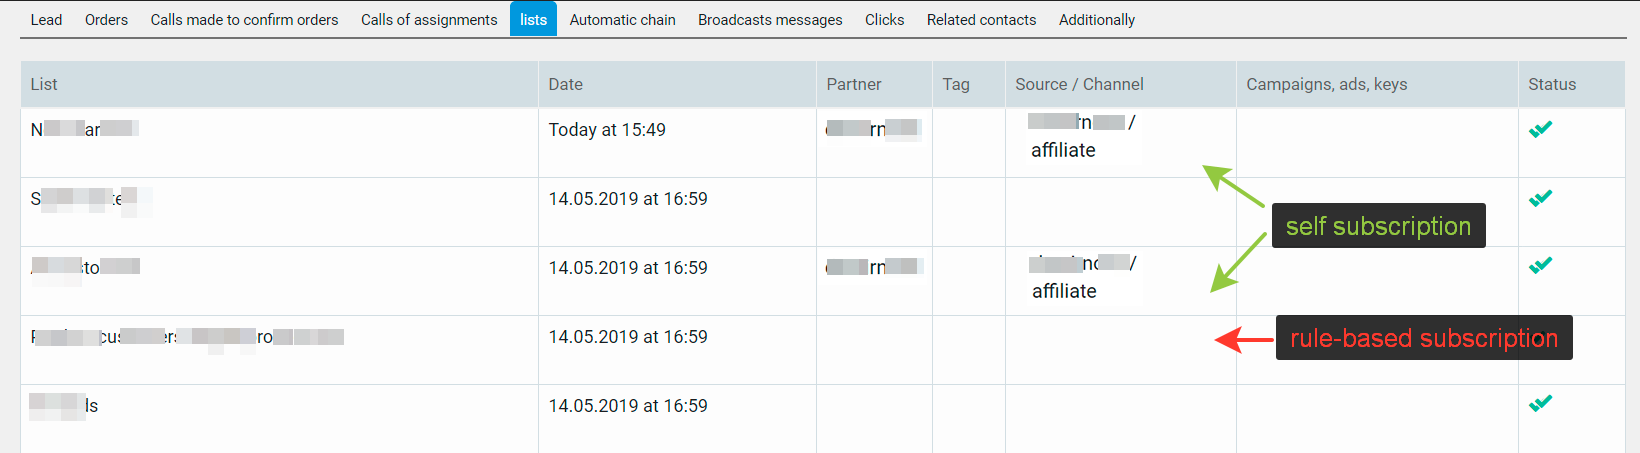Click status checkmark in second list row
The height and width of the screenshot is (453, 1640).
click(x=1540, y=198)
